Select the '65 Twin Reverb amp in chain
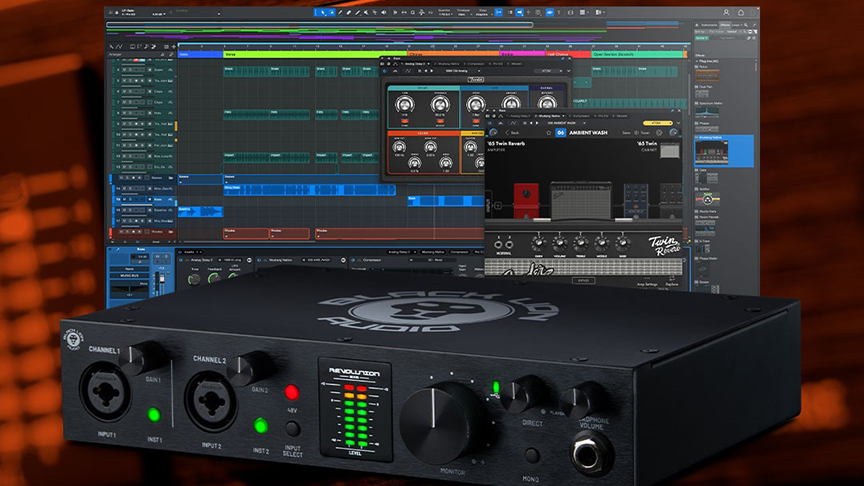This screenshot has height=486, width=864. 581,200
